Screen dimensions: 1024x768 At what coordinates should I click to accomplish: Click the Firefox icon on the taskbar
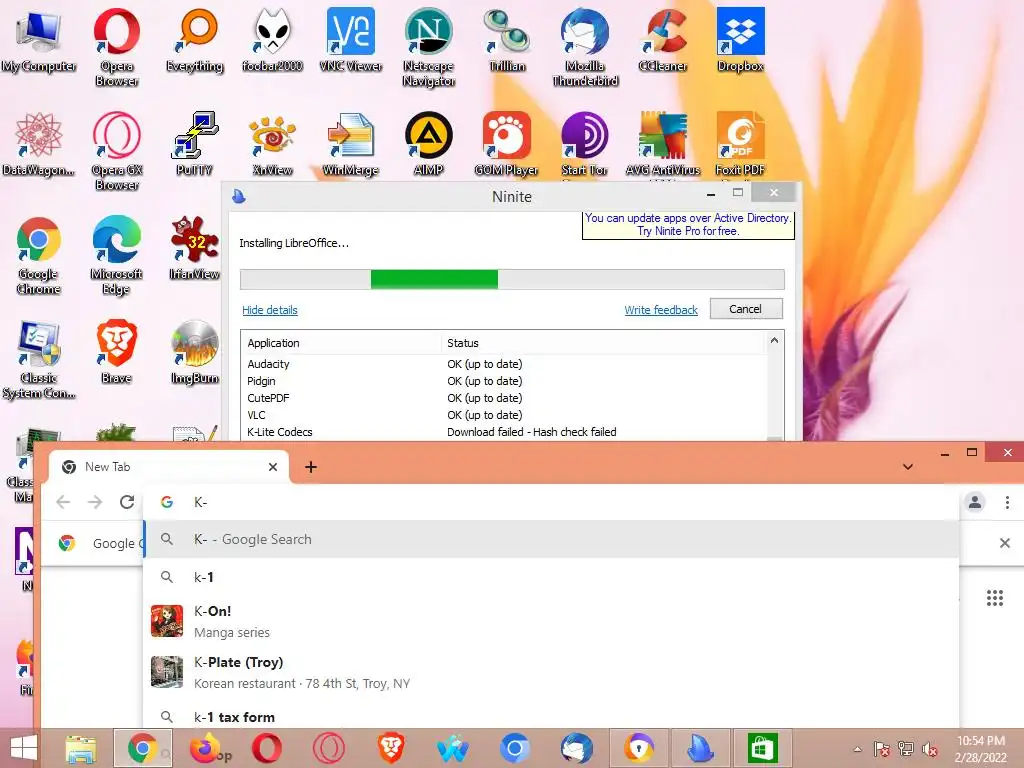(x=205, y=748)
